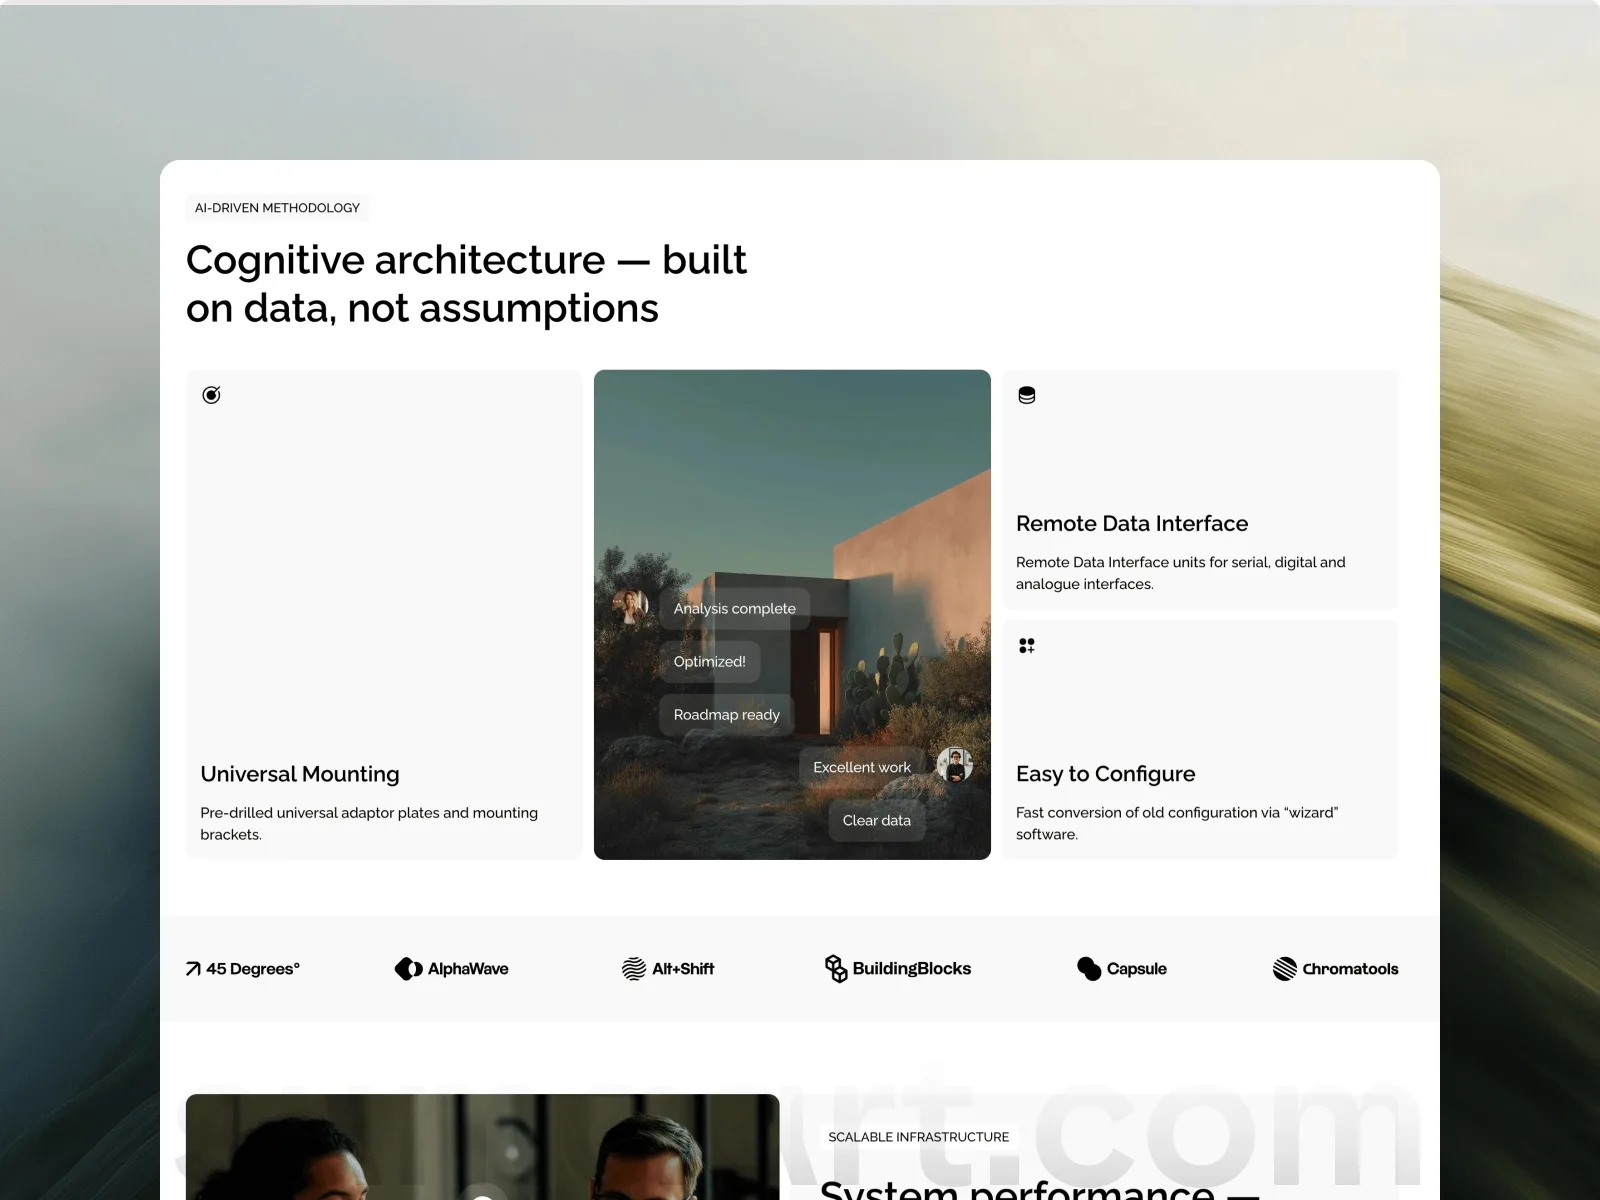
Task: Click the AI-DRIVEN METHODOLOGY tag
Action: click(x=277, y=208)
